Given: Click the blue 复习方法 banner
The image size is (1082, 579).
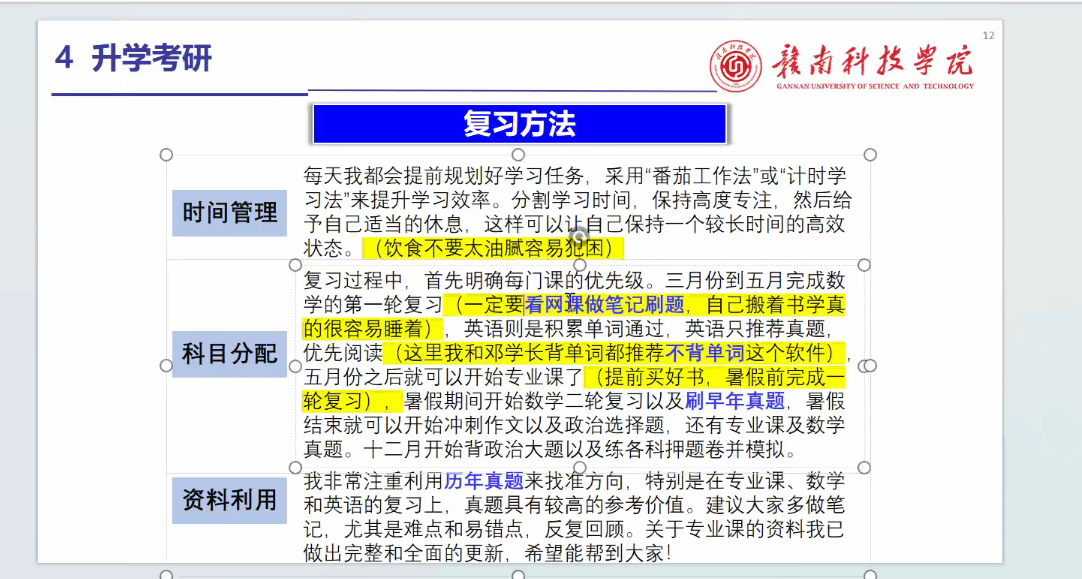Looking at the screenshot, I should point(519,124).
